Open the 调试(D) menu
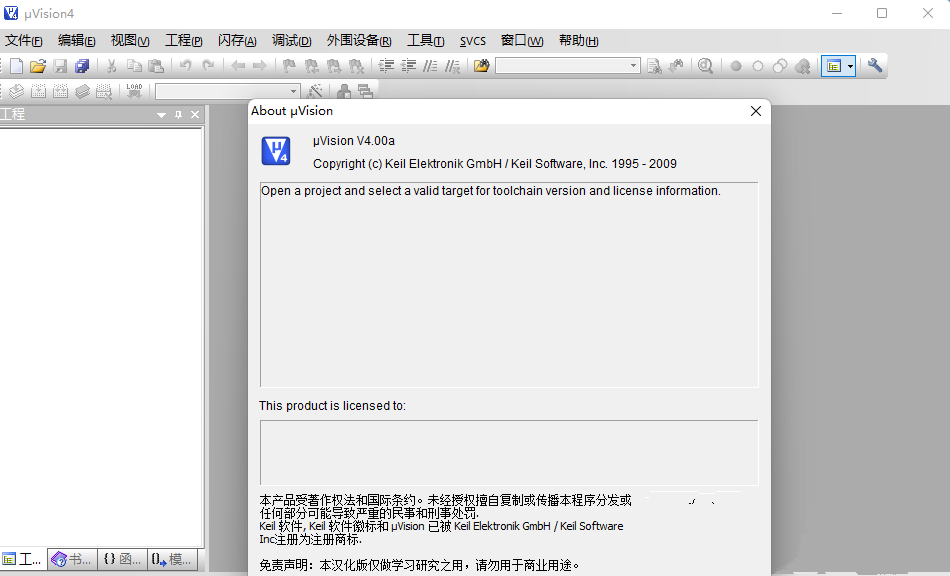The height and width of the screenshot is (576, 950). (x=291, y=41)
